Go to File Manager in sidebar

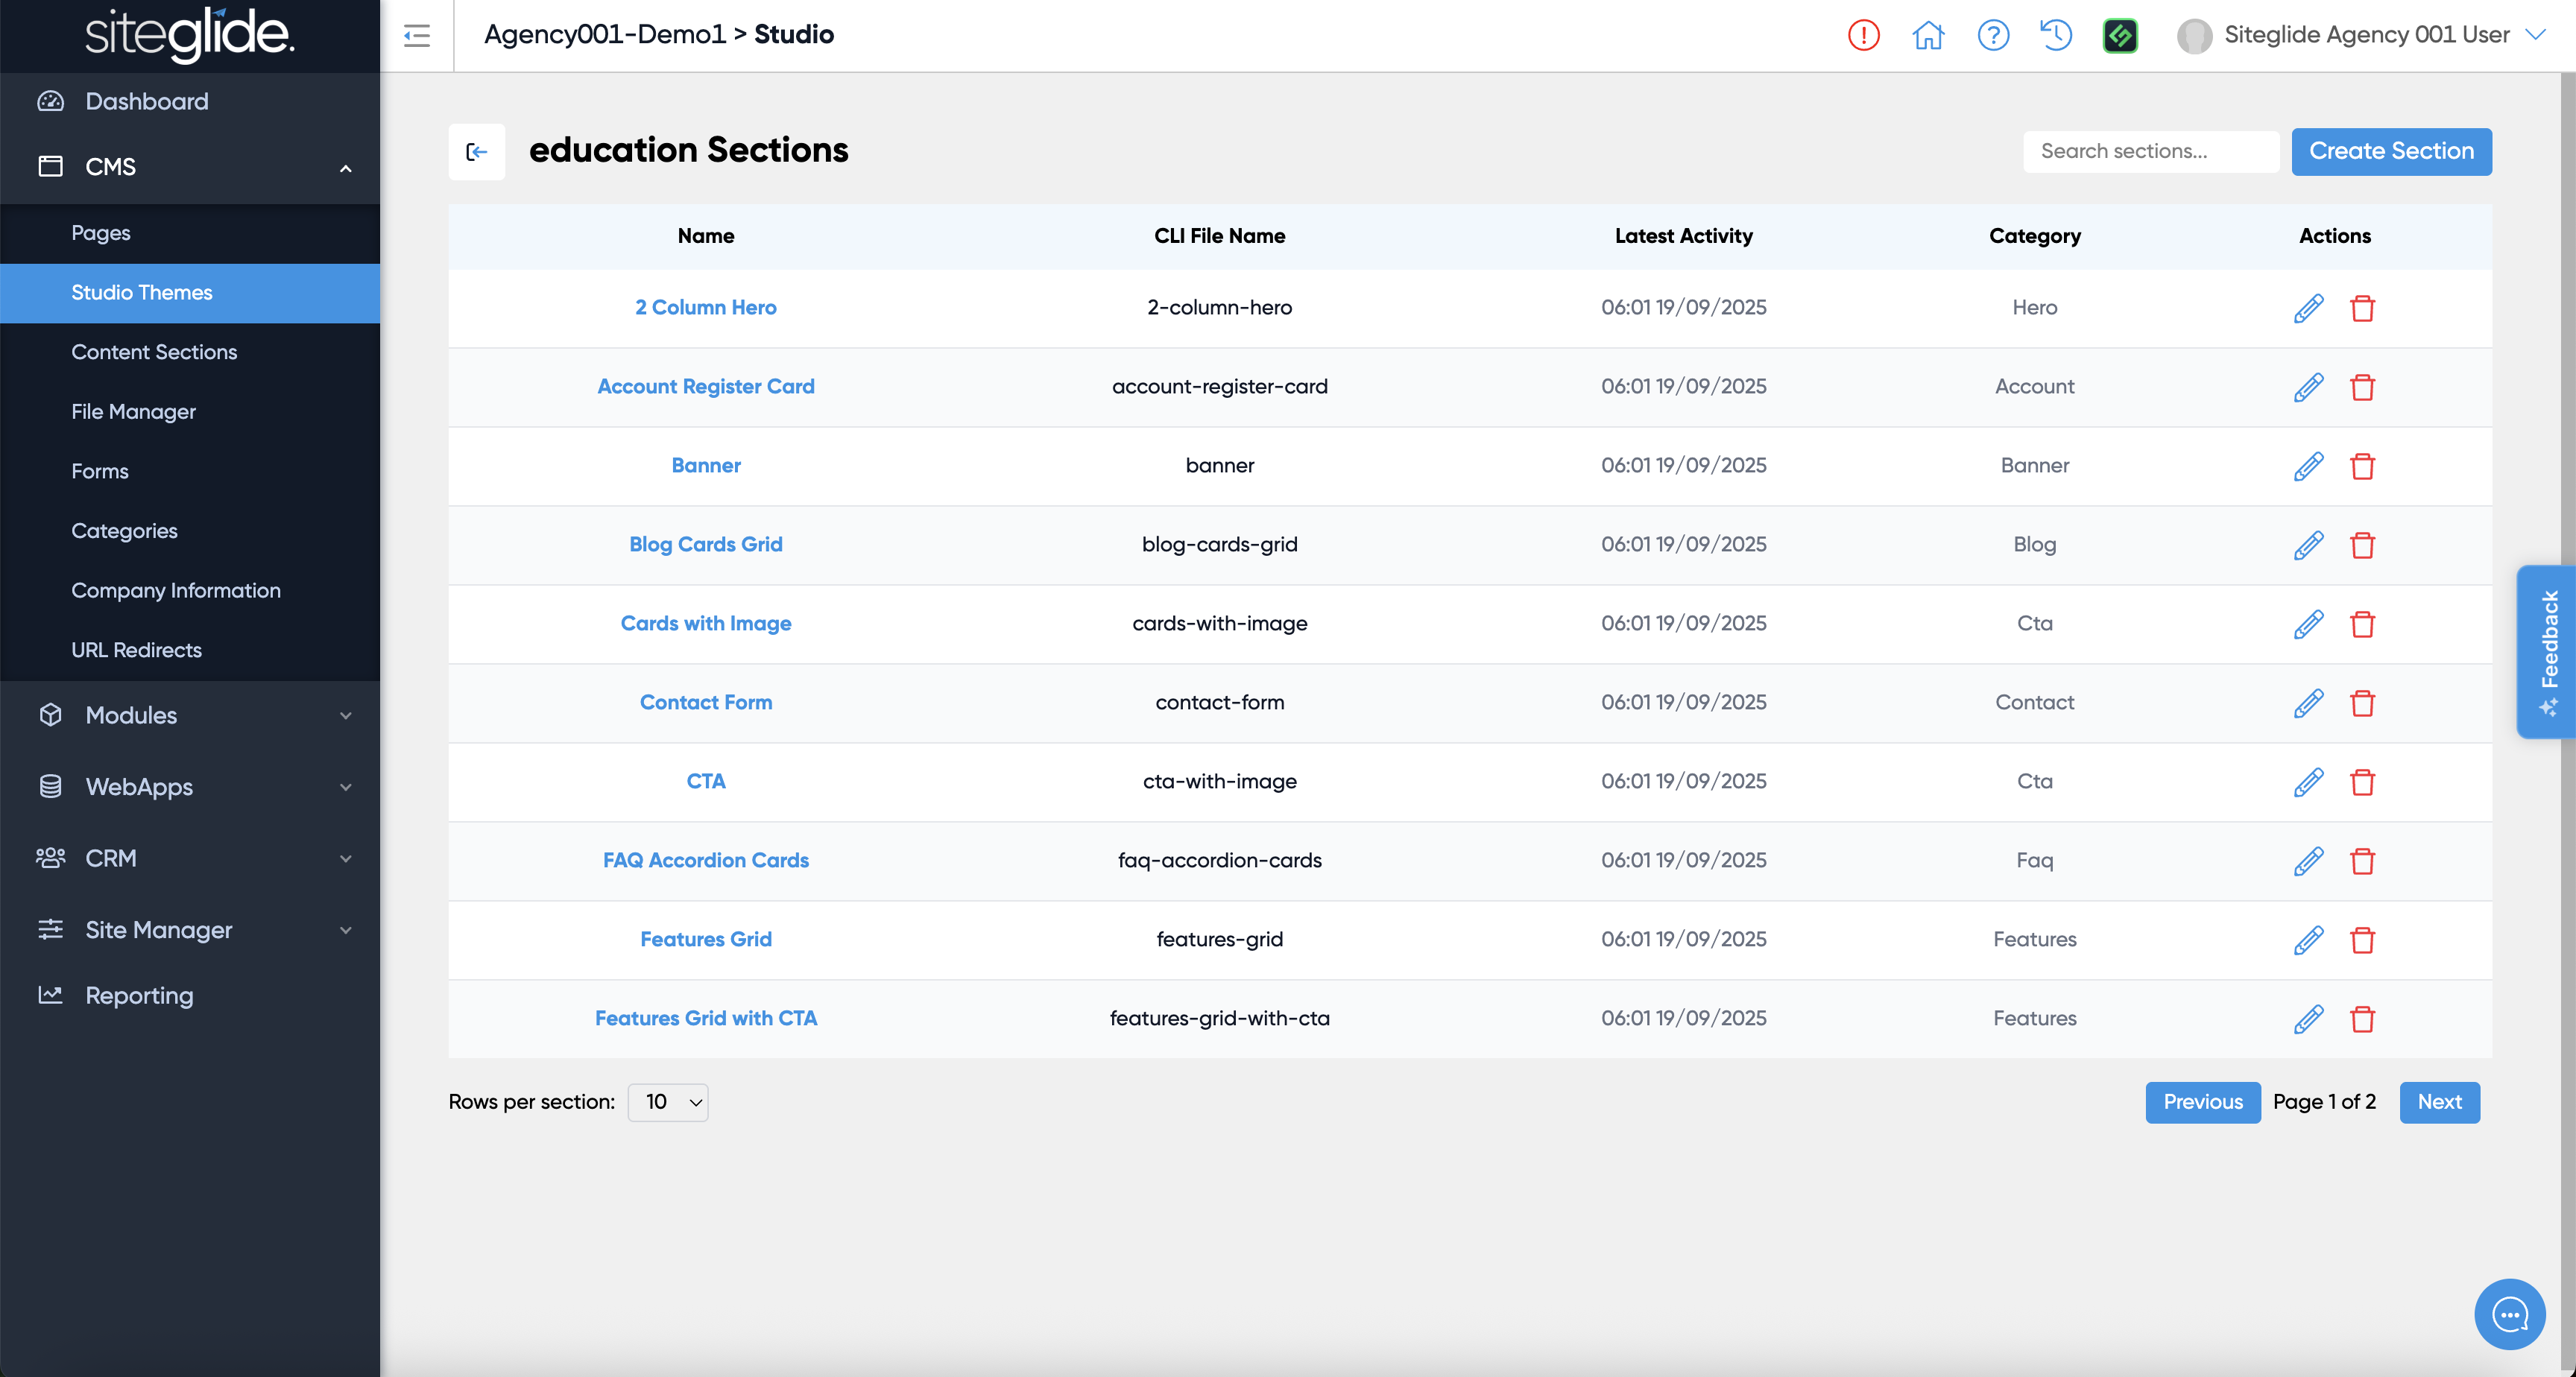(x=133, y=411)
